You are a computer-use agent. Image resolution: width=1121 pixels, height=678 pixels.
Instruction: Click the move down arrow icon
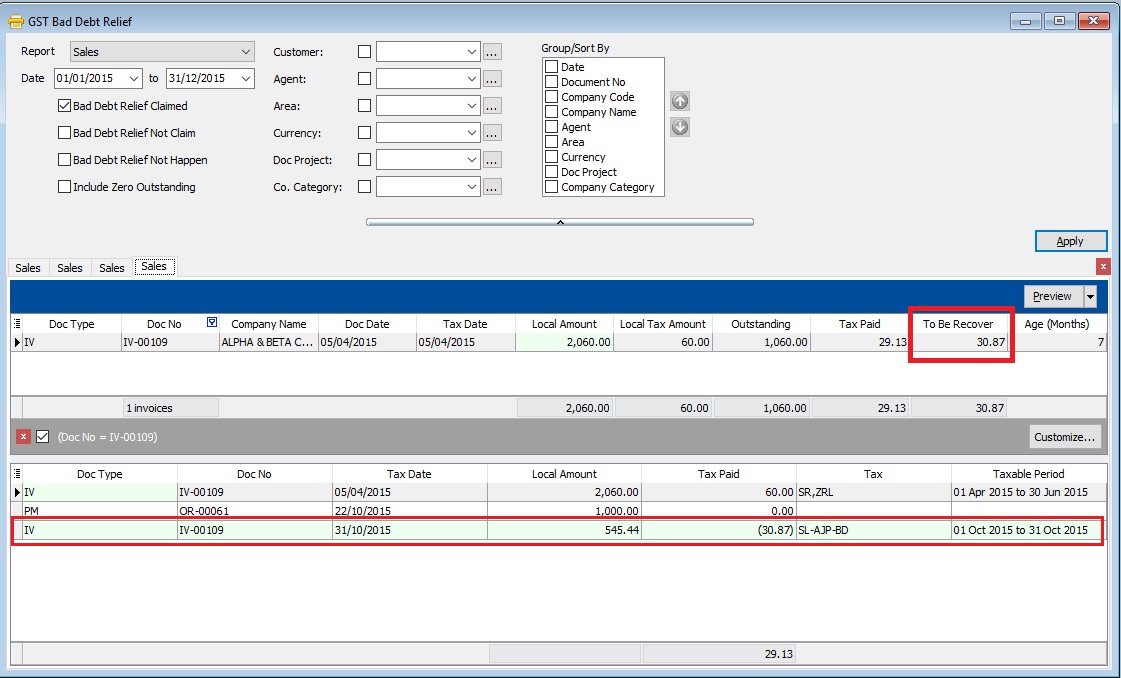pyautogui.click(x=679, y=127)
